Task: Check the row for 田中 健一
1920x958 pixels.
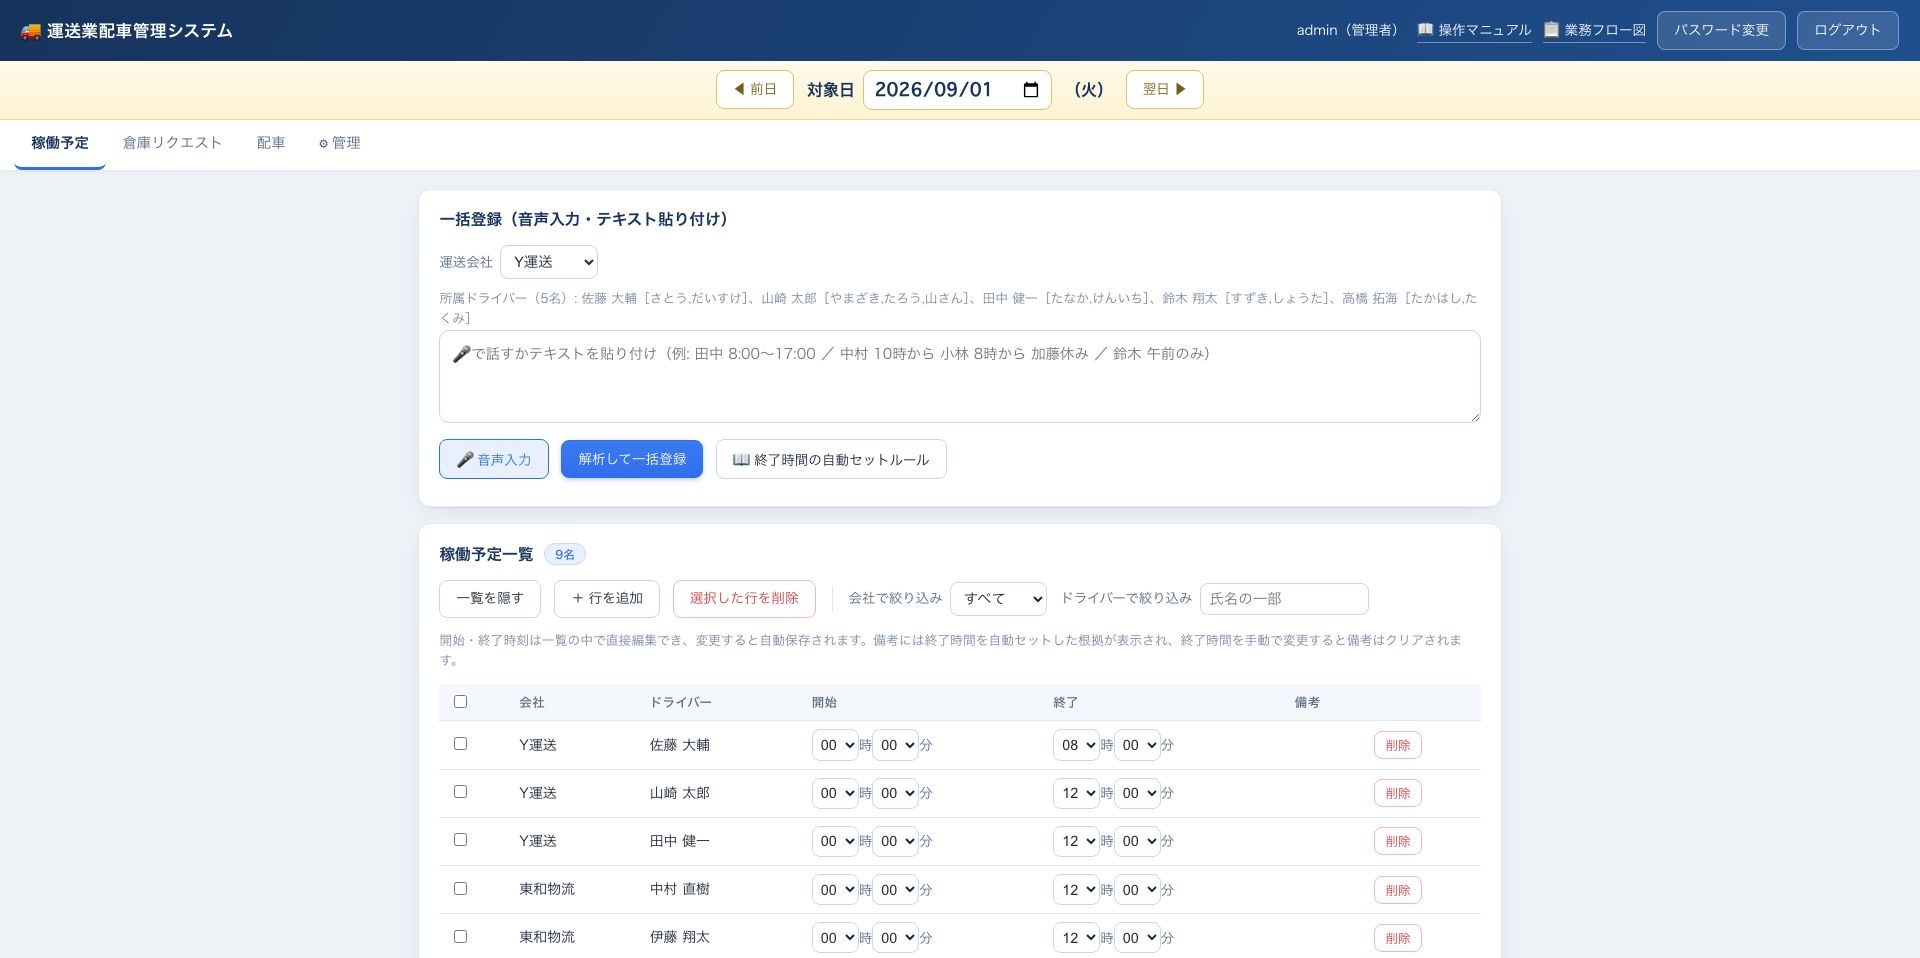Action: pyautogui.click(x=460, y=840)
